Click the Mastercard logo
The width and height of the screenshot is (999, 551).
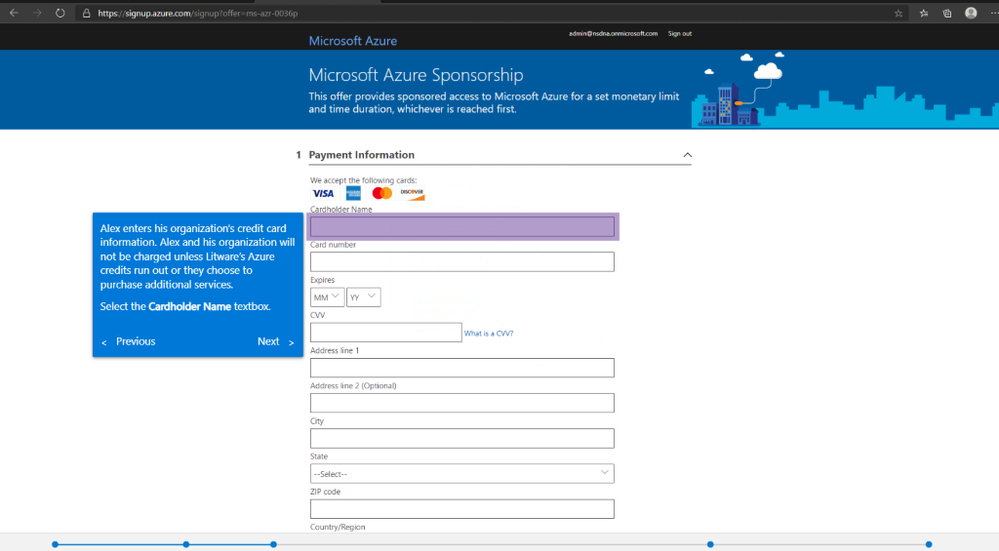pyautogui.click(x=382, y=193)
